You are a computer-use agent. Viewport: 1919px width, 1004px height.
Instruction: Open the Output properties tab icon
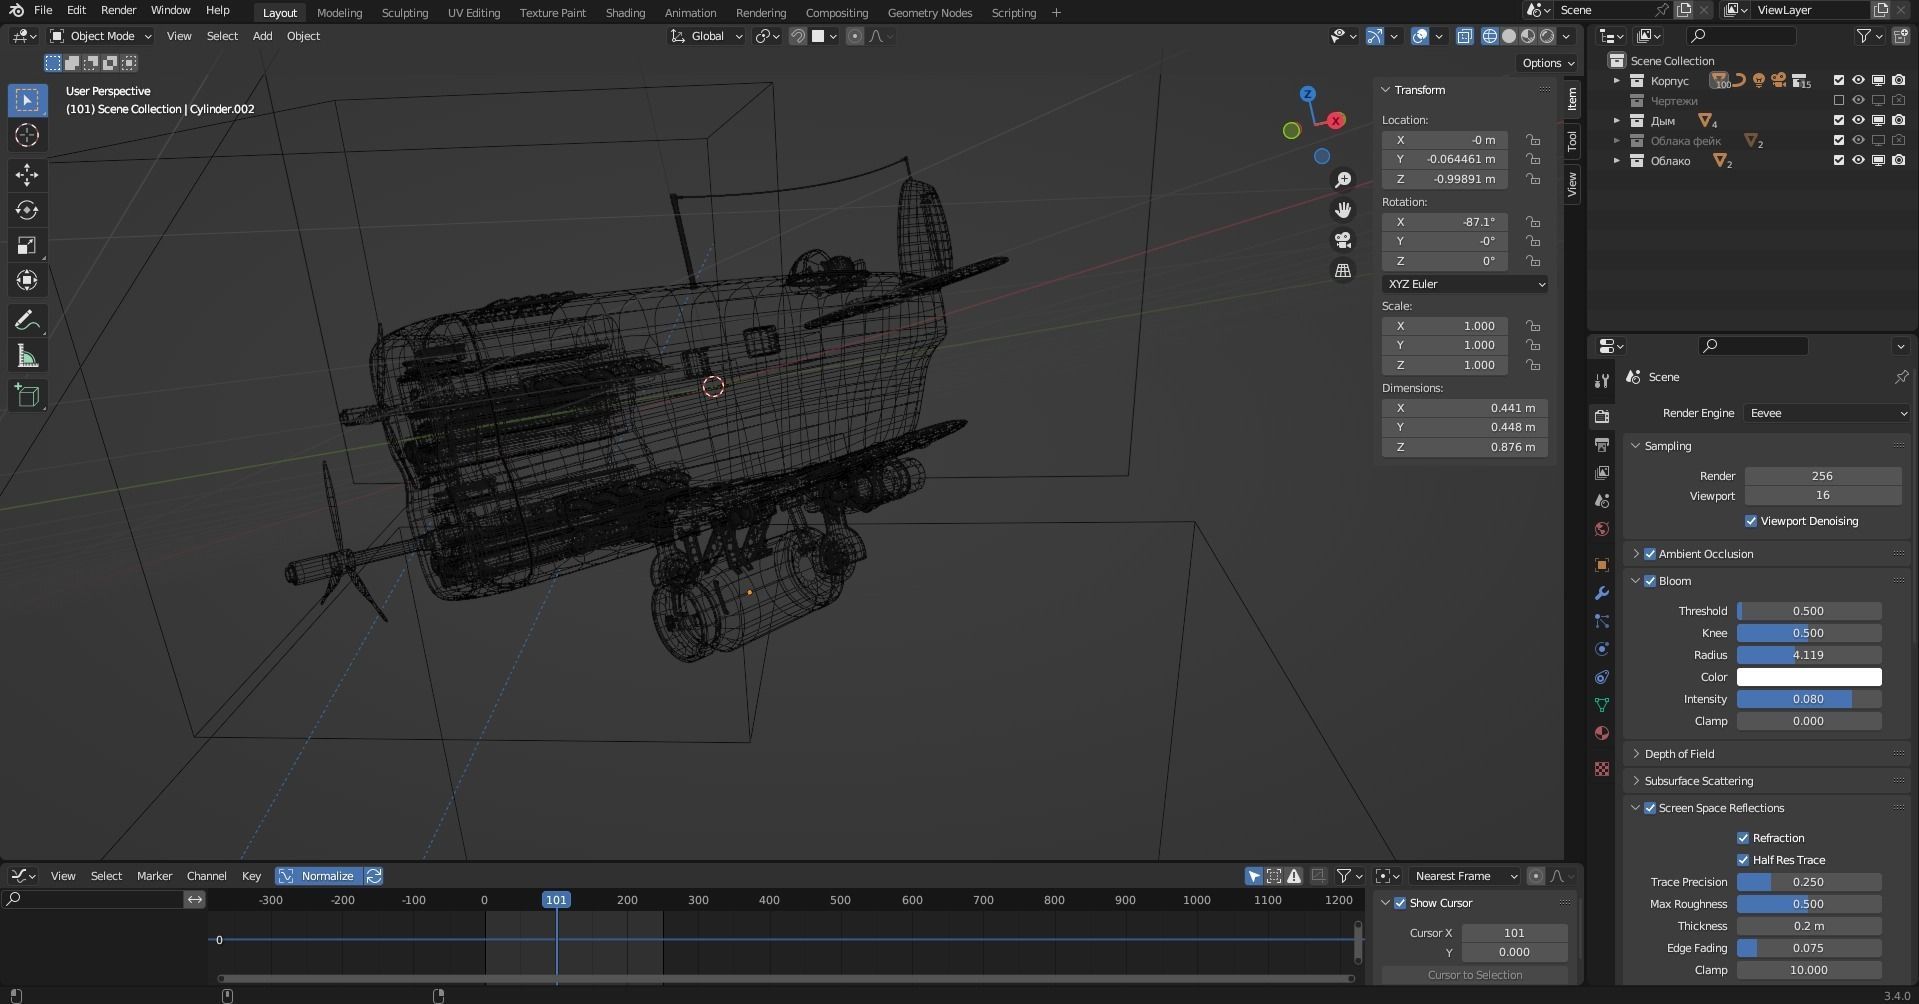1602,444
